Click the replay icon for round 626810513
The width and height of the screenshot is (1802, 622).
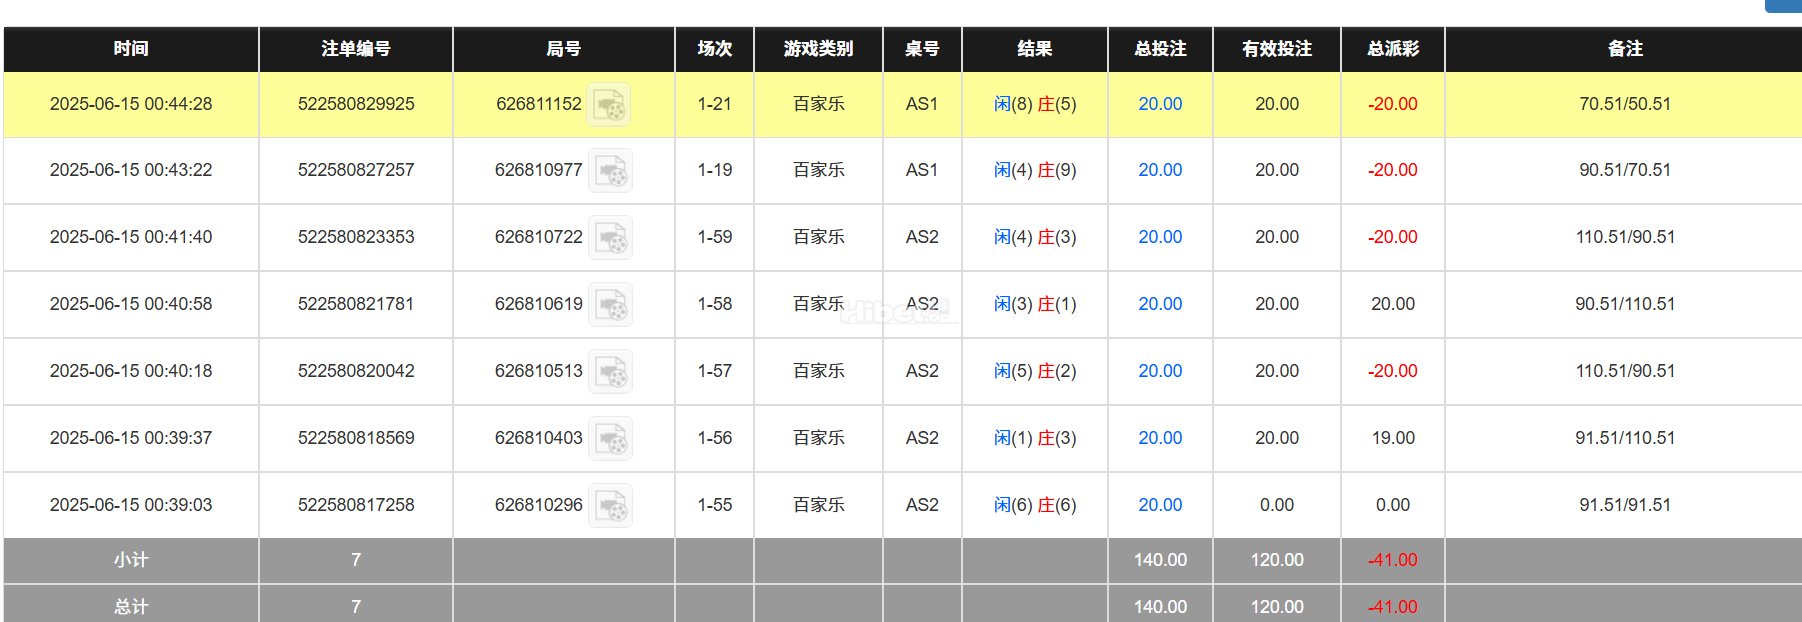point(609,372)
